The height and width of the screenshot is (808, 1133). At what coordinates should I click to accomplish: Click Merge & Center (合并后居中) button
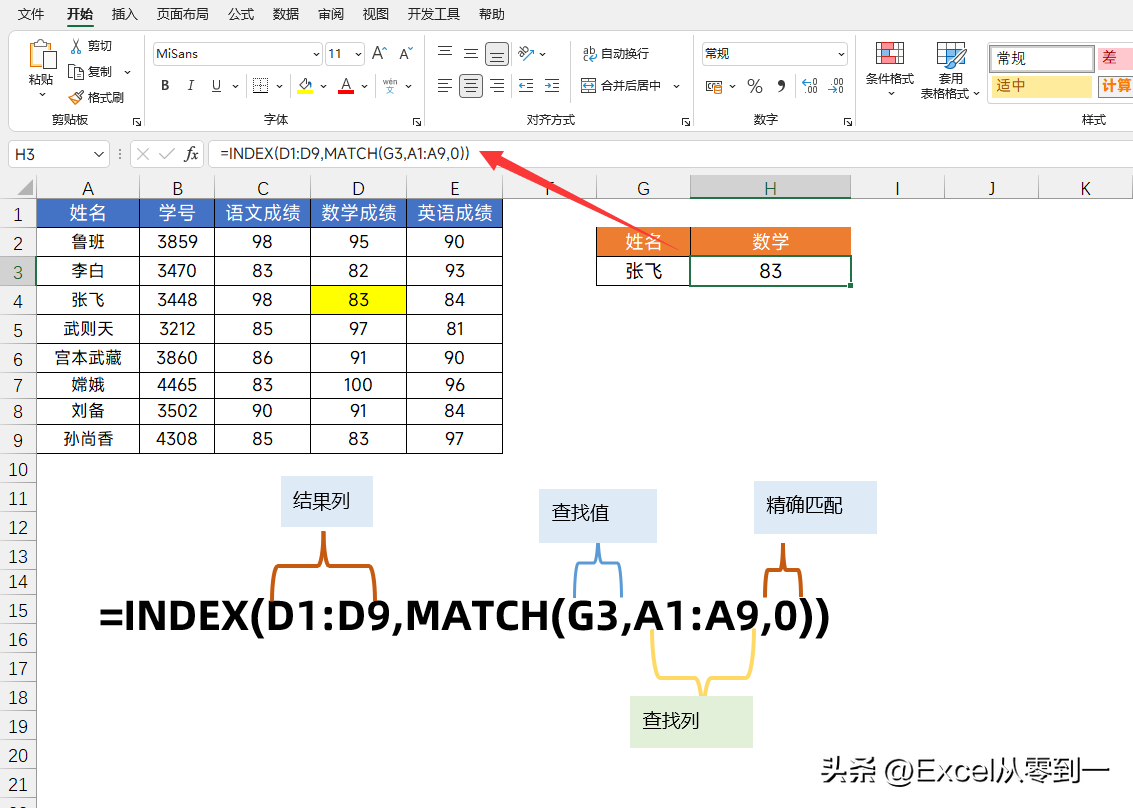click(x=621, y=86)
